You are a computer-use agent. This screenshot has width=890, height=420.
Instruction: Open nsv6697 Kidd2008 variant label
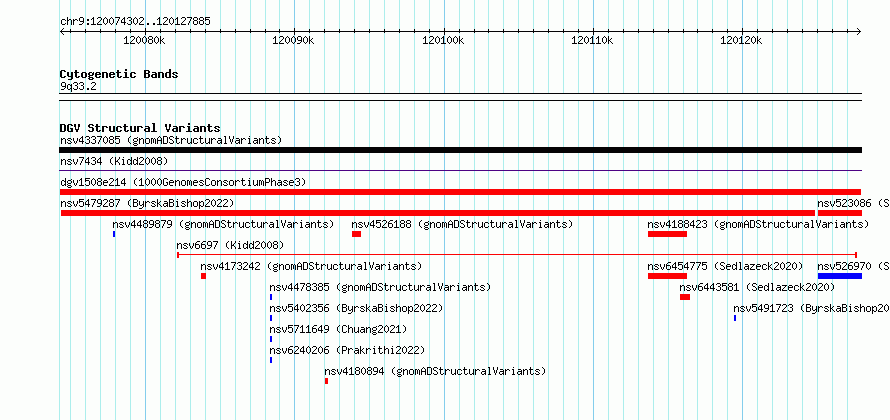tap(230, 245)
